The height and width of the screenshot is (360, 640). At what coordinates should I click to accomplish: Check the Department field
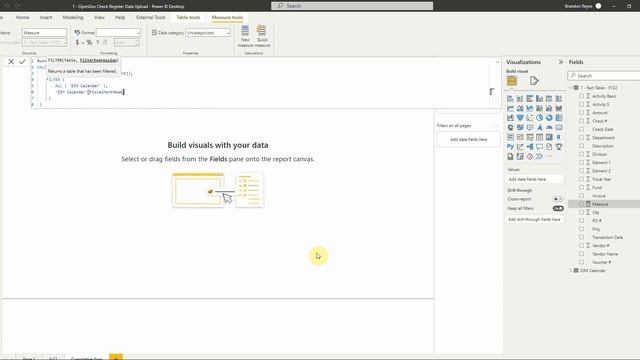(x=581, y=138)
